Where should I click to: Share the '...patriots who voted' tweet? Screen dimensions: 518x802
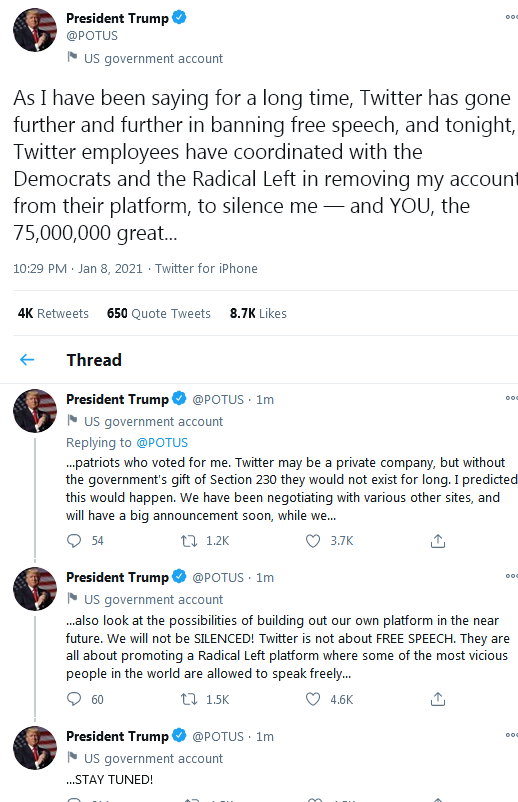[x=438, y=541]
